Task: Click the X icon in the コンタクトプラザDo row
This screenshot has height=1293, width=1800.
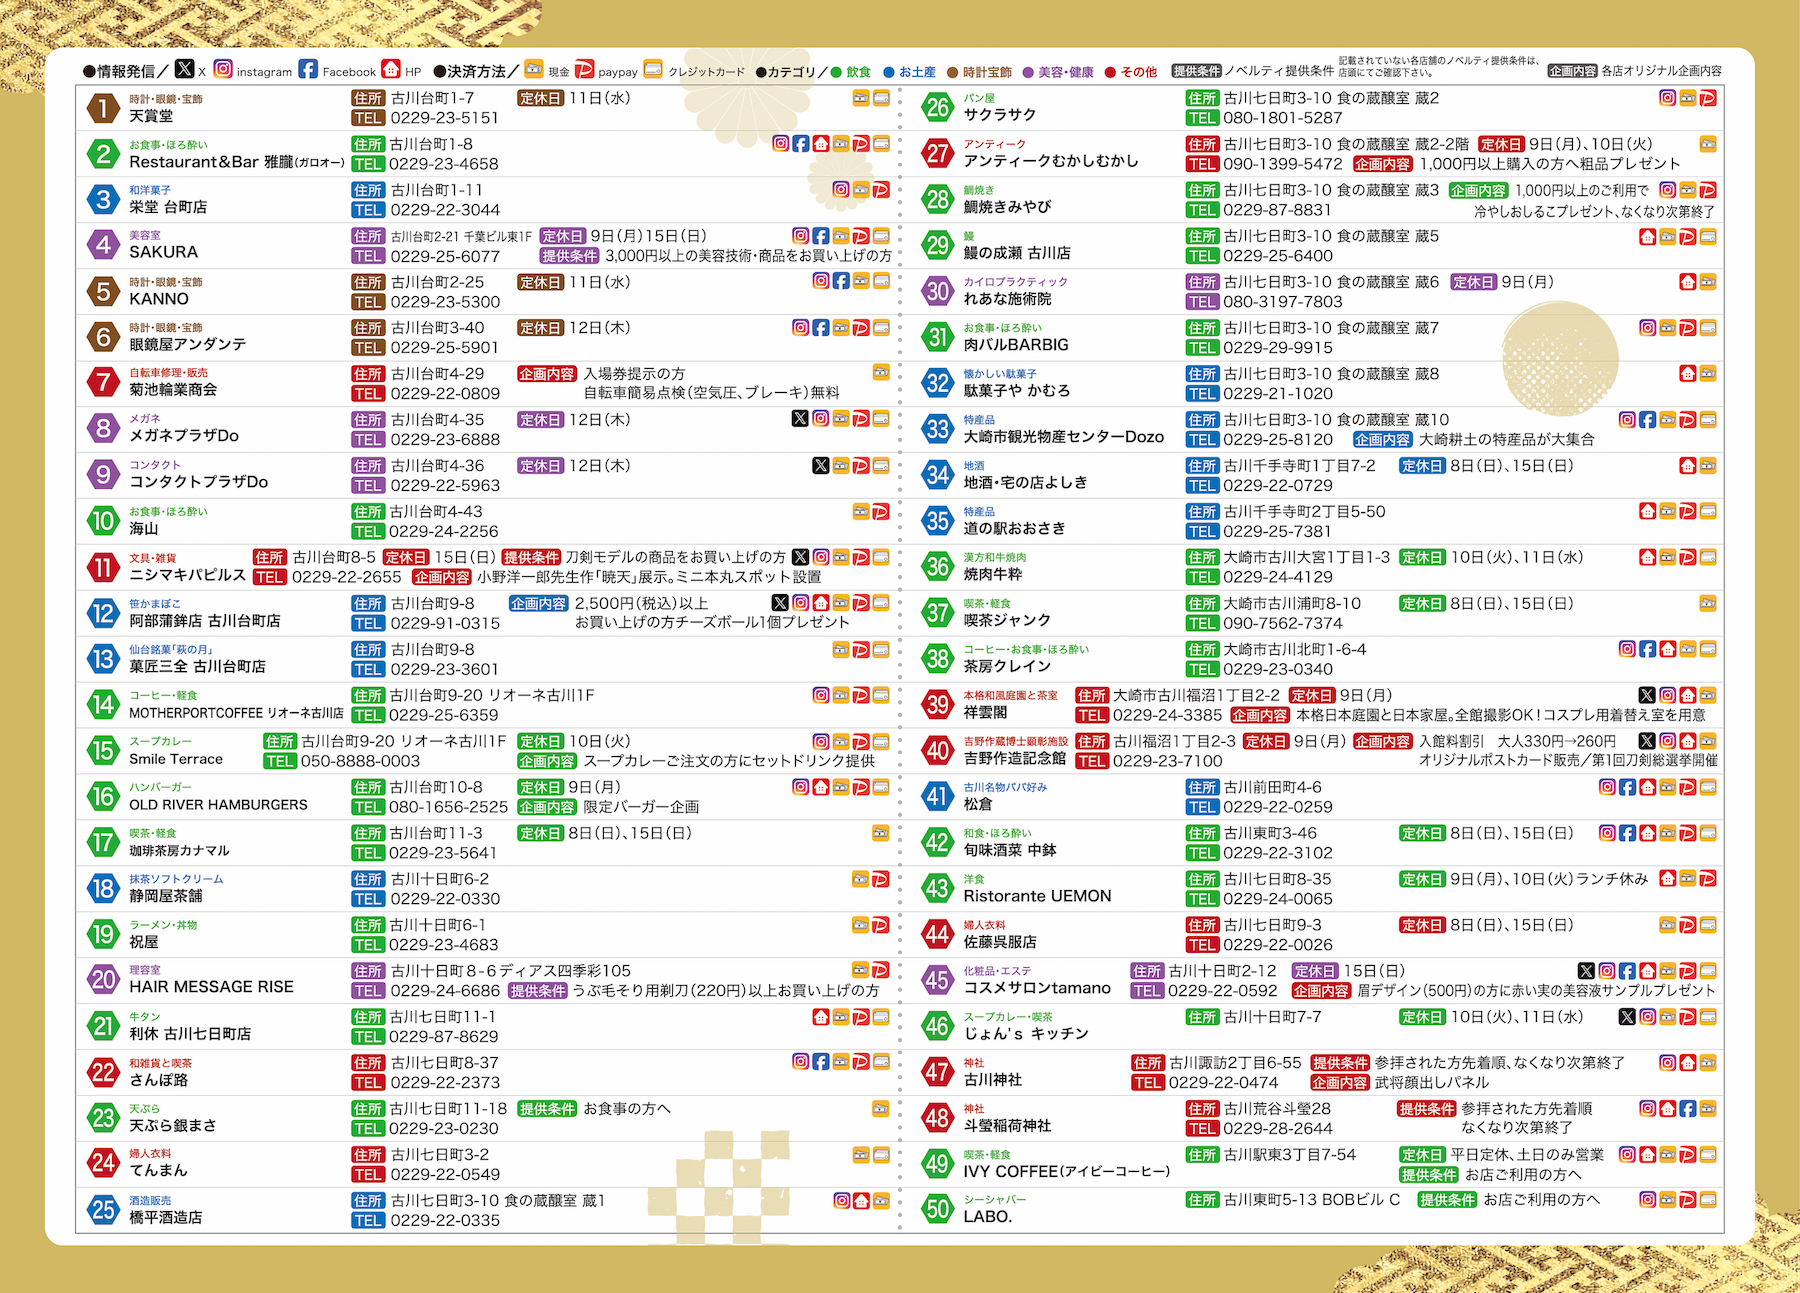Action: [820, 464]
